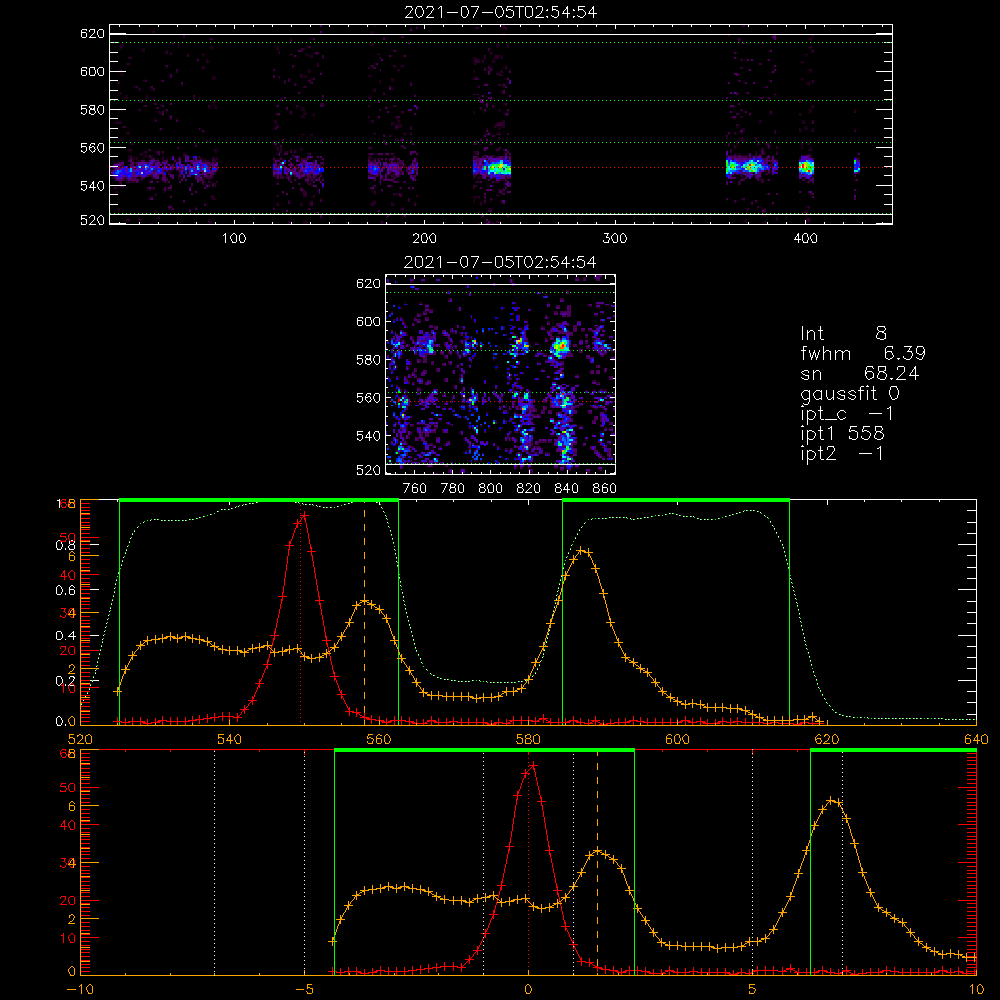Screen dimensions: 1000x1000
Task: Select the 'fwhm 6.39' readout line
Action: tap(863, 353)
